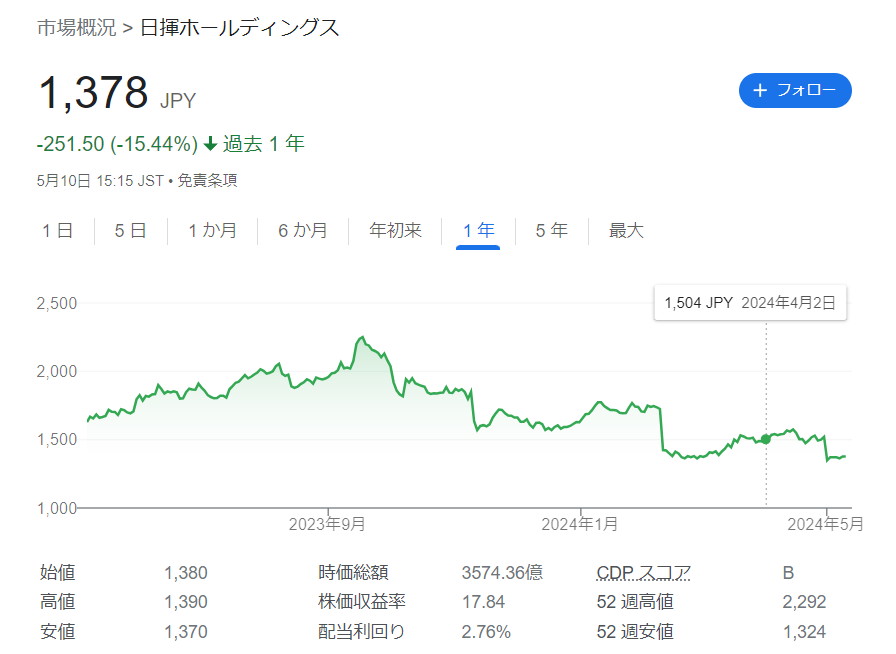Screen dimensions: 896x654
Task: Click the CDP score value B
Action: (x=789, y=572)
